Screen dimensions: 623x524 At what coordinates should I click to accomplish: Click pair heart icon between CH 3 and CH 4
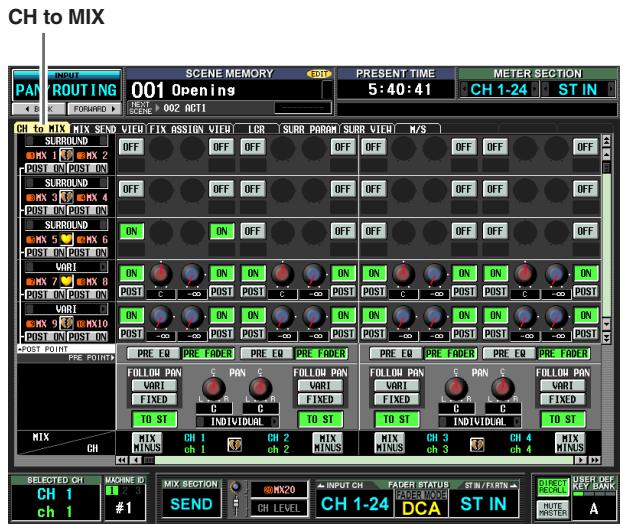point(477,445)
